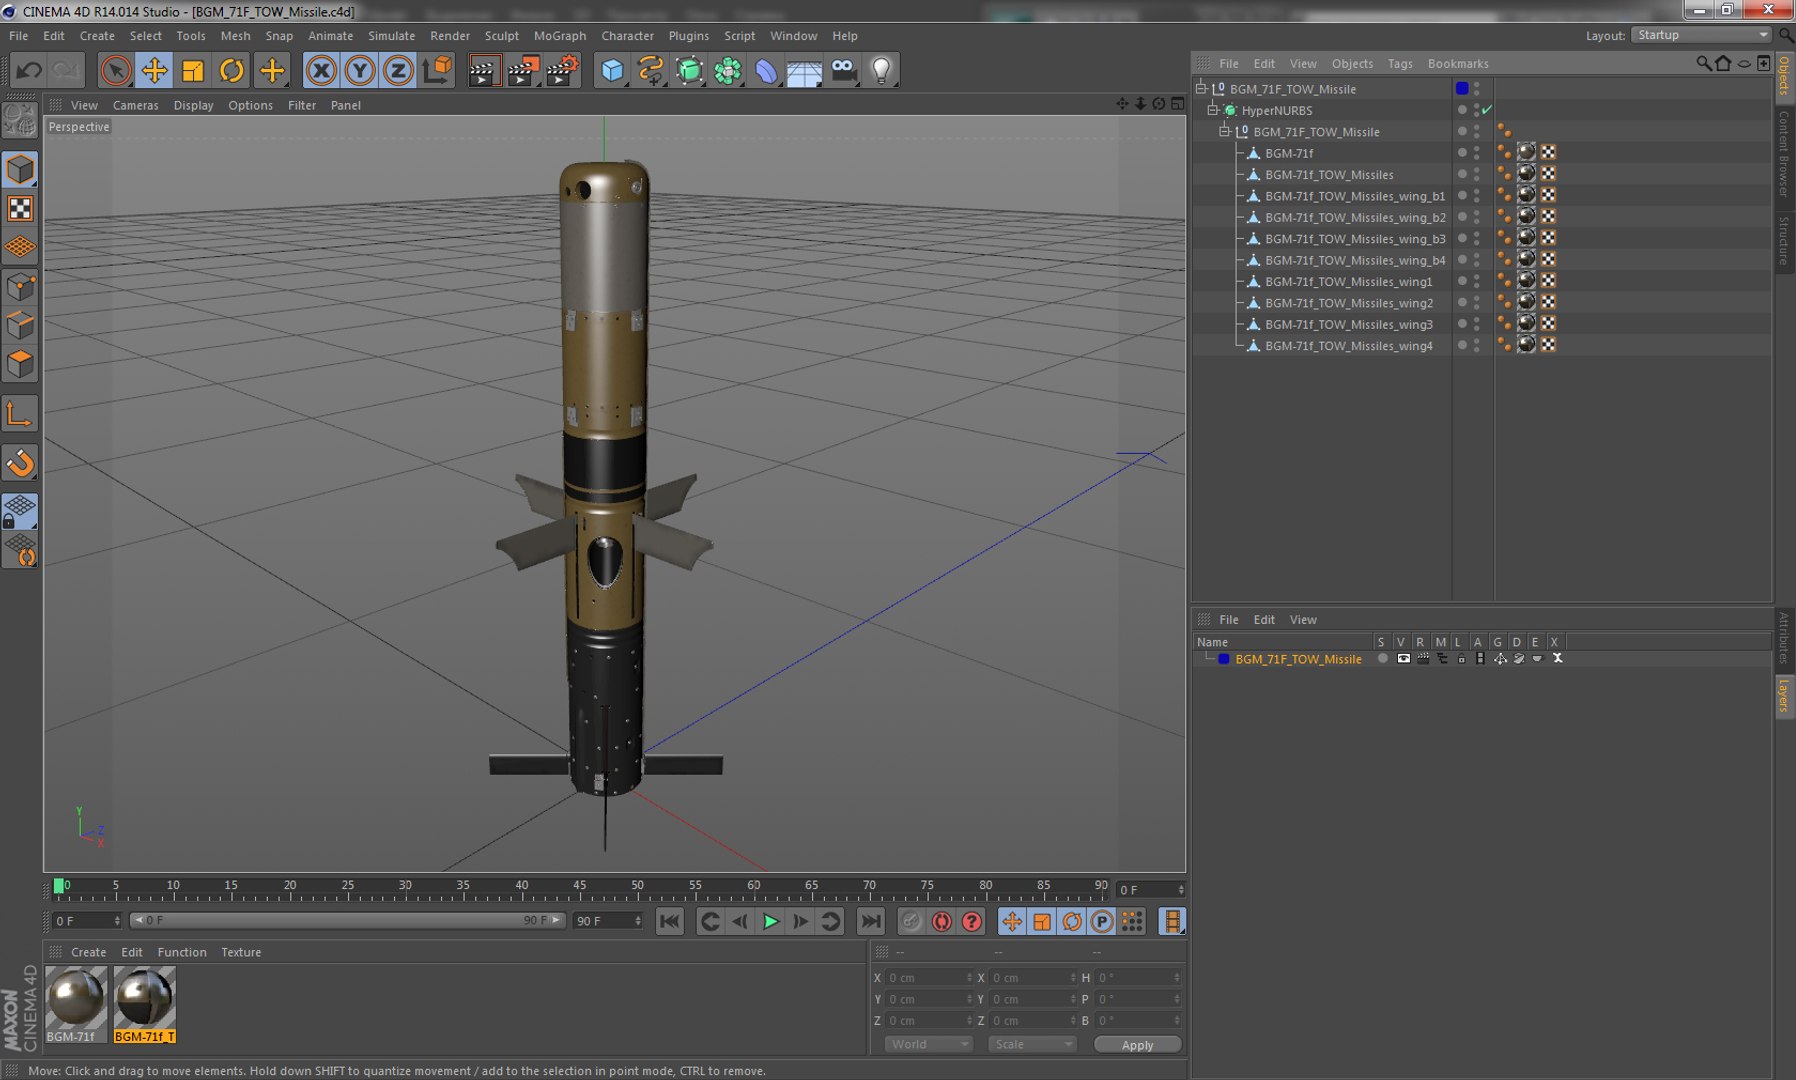
Task: Open the spline tools icon
Action: (x=650, y=70)
